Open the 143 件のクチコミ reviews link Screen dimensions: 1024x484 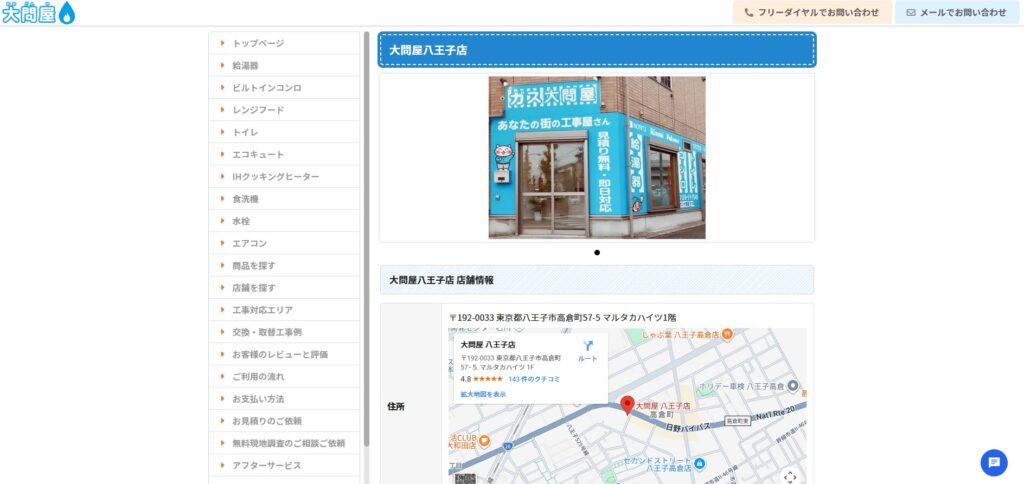click(x=533, y=379)
